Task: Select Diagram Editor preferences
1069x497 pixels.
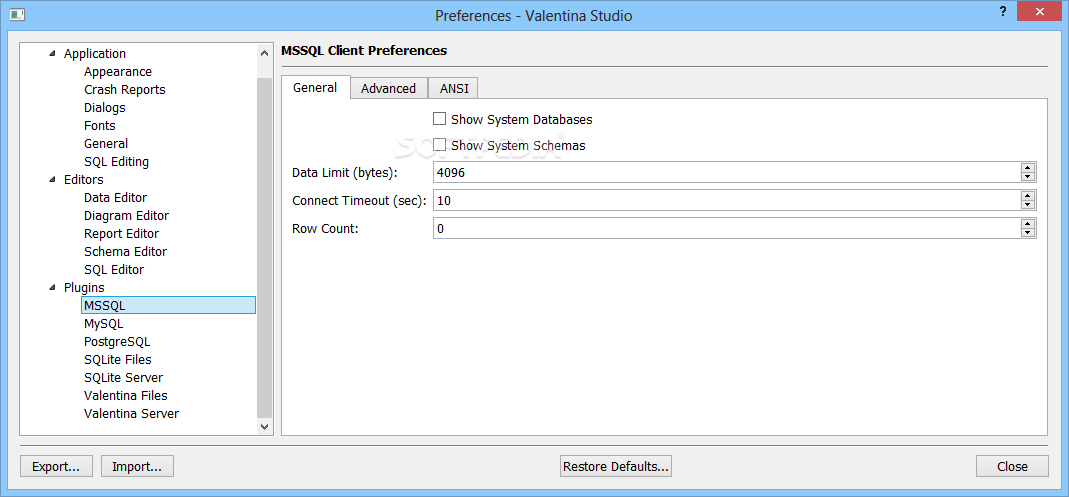Action: [x=127, y=215]
